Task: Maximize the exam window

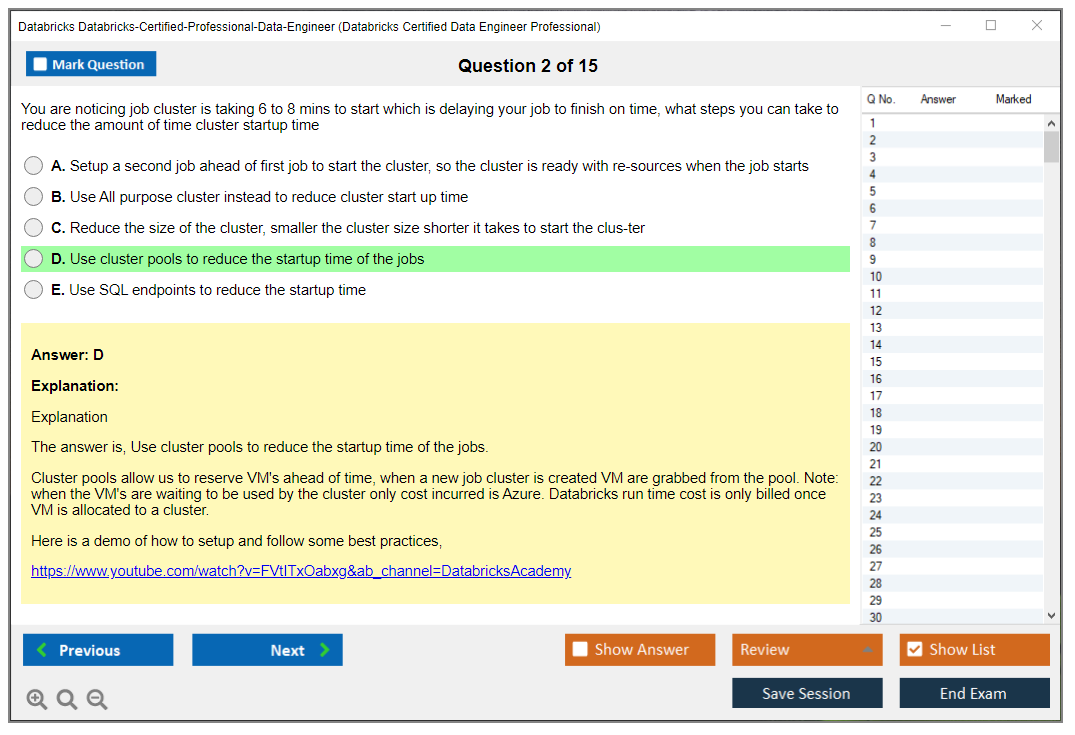Action: click(991, 26)
